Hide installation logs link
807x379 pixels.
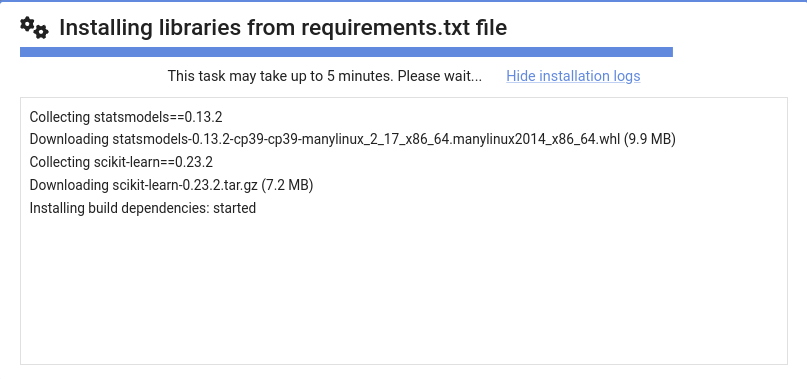point(573,76)
